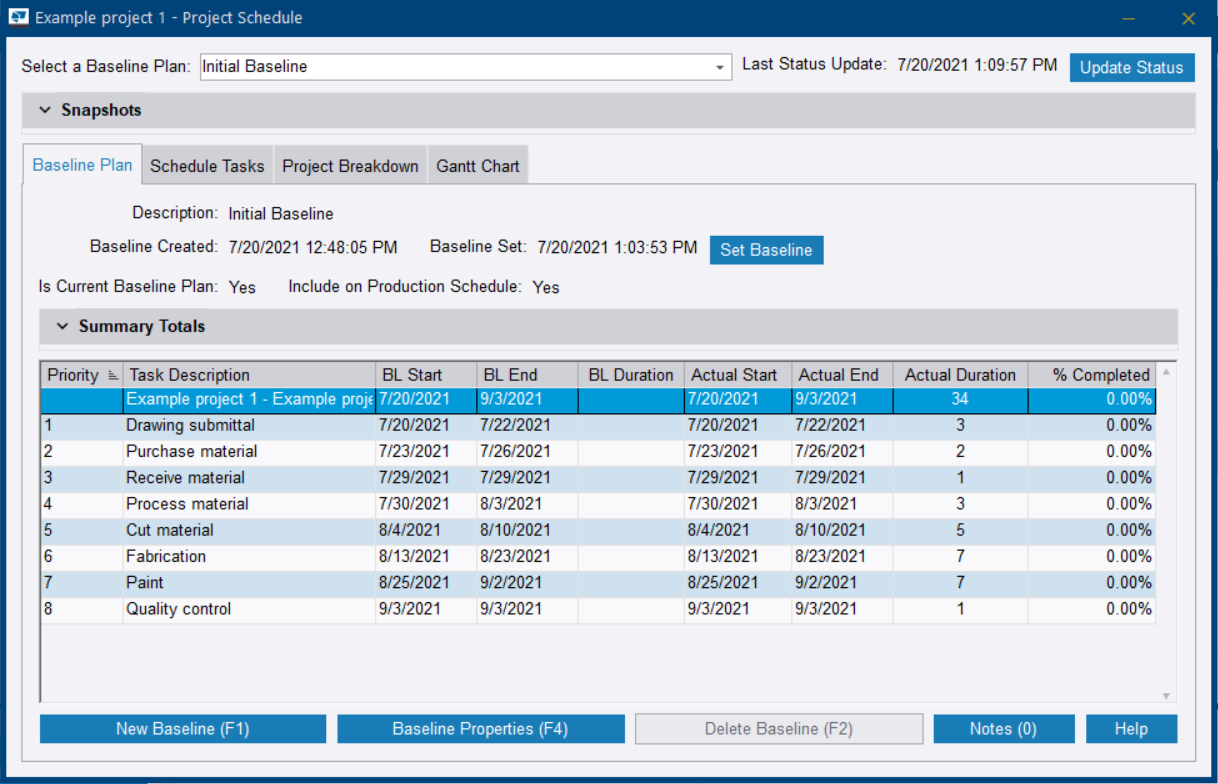Switch to the Project Breakdown tab
Viewport: 1218px width, 784px height.
(350, 164)
